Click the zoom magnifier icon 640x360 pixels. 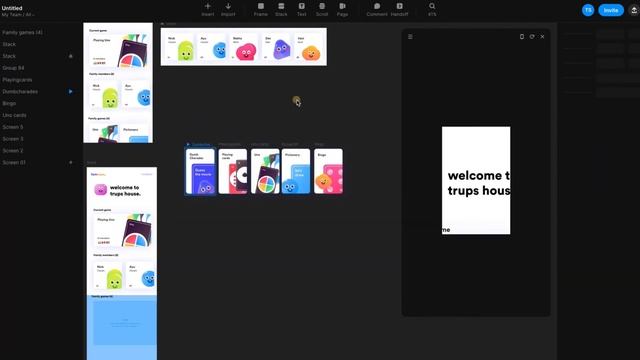pos(432,6)
